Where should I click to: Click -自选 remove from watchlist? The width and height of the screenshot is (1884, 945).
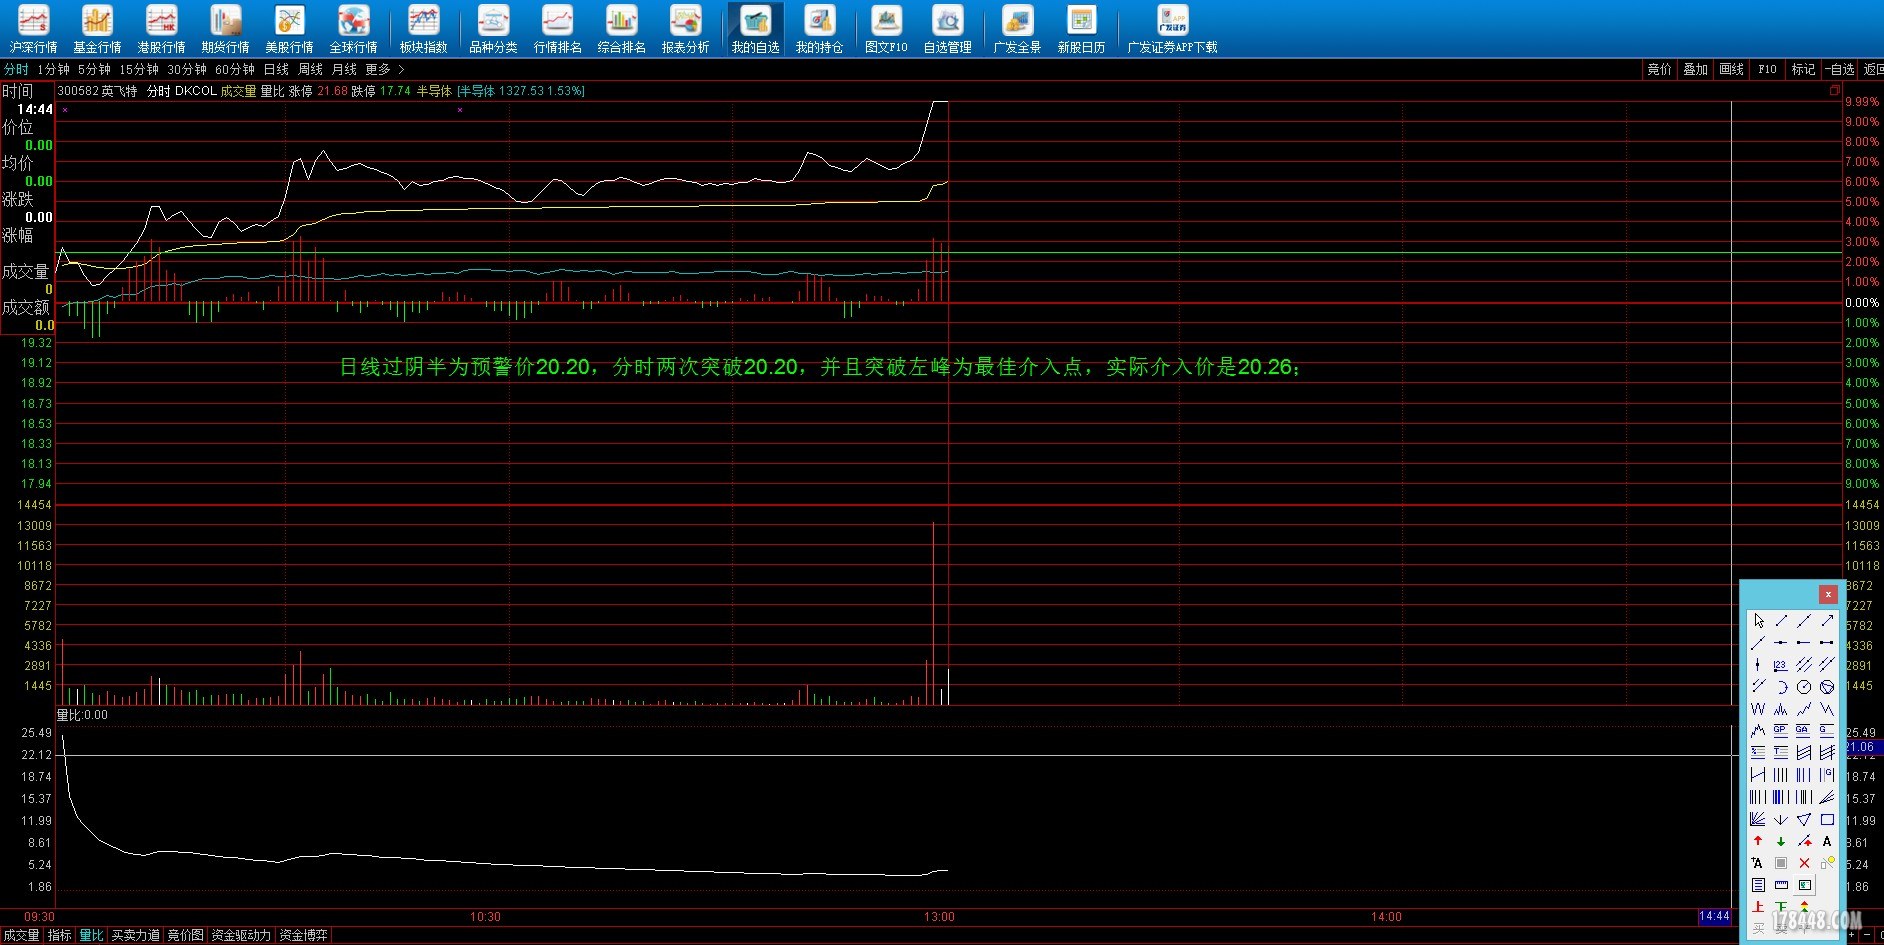click(1839, 69)
